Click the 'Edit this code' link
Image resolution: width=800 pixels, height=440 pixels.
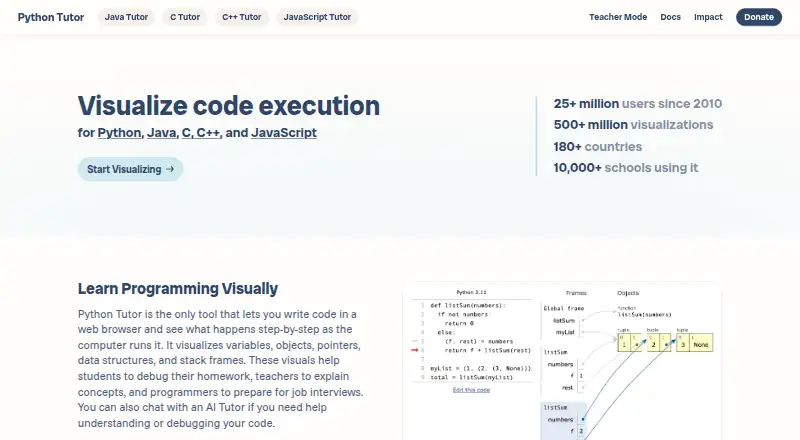(471, 390)
